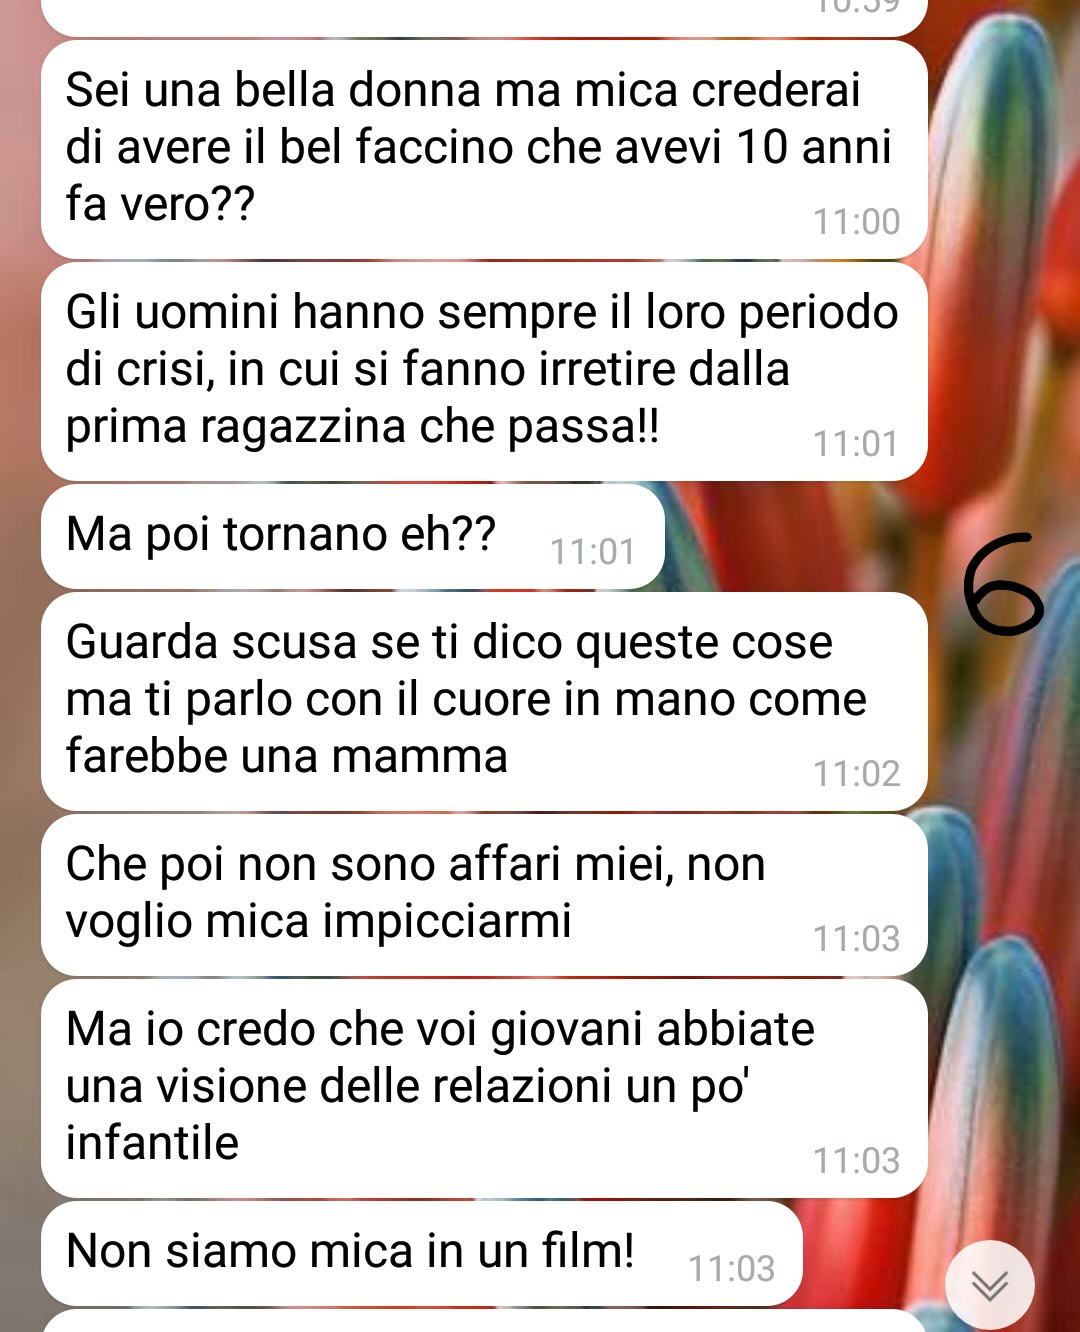Click the 11:01 timestamp beside "Ma poi tornano eh??"
Image resolution: width=1080 pixels, height=1332 pixels.
click(x=593, y=552)
